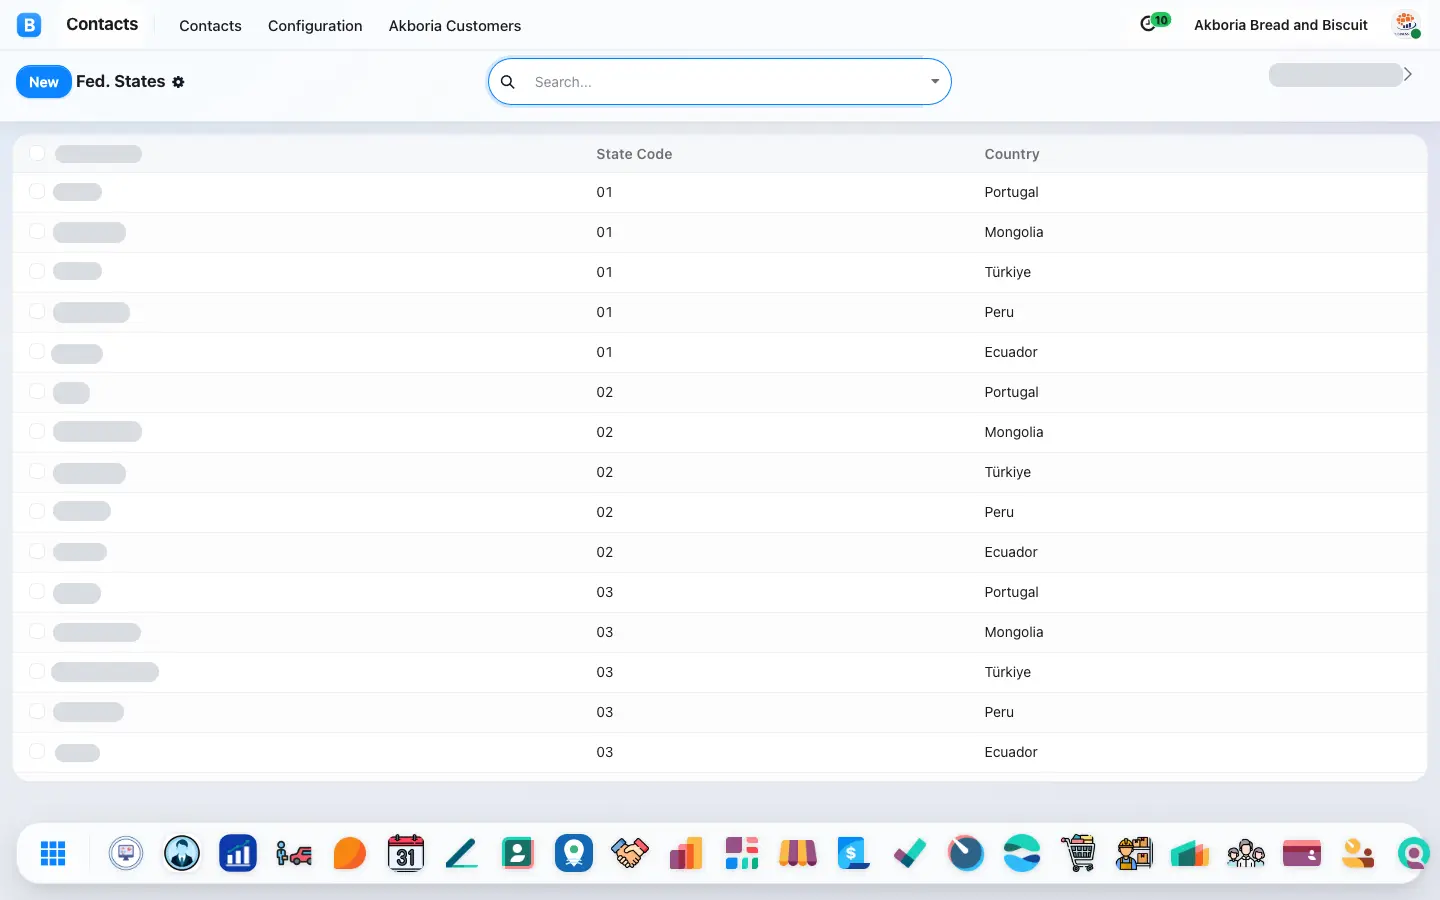Open the red wallet card app

click(x=1302, y=853)
